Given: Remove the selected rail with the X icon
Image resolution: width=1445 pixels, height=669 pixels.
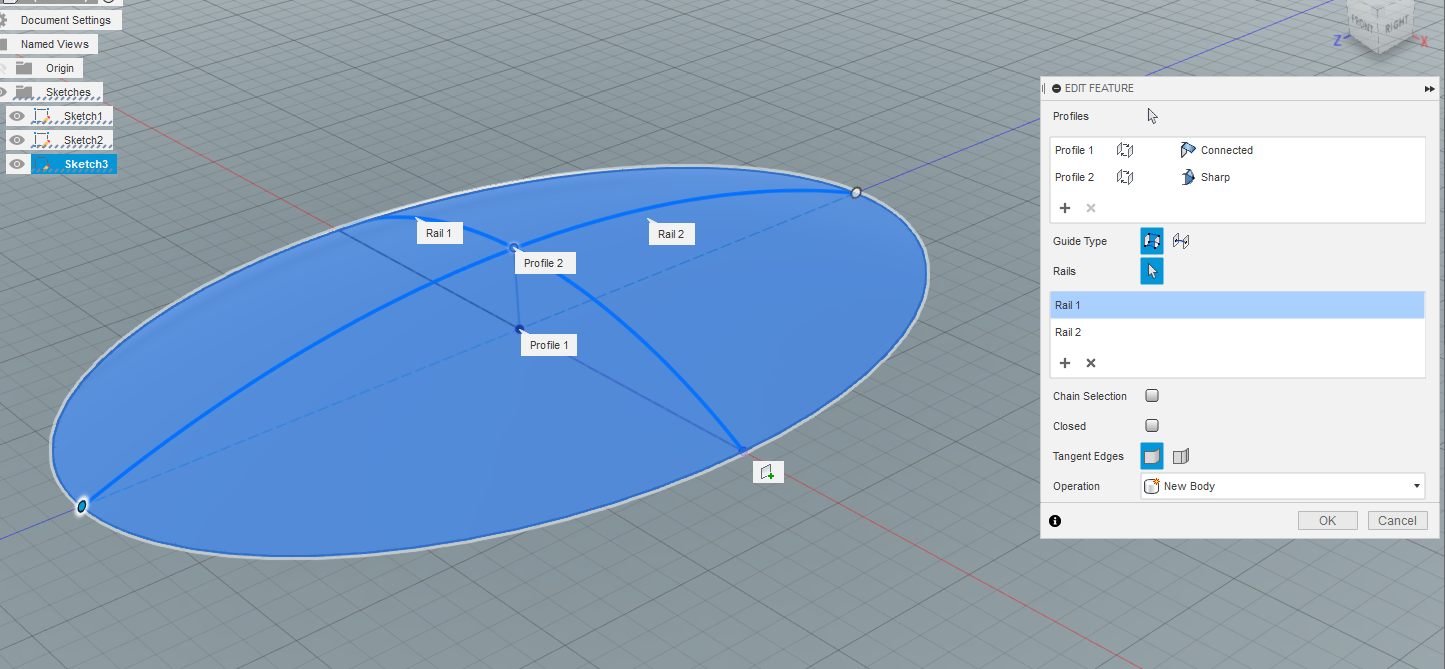Looking at the screenshot, I should [1089, 362].
